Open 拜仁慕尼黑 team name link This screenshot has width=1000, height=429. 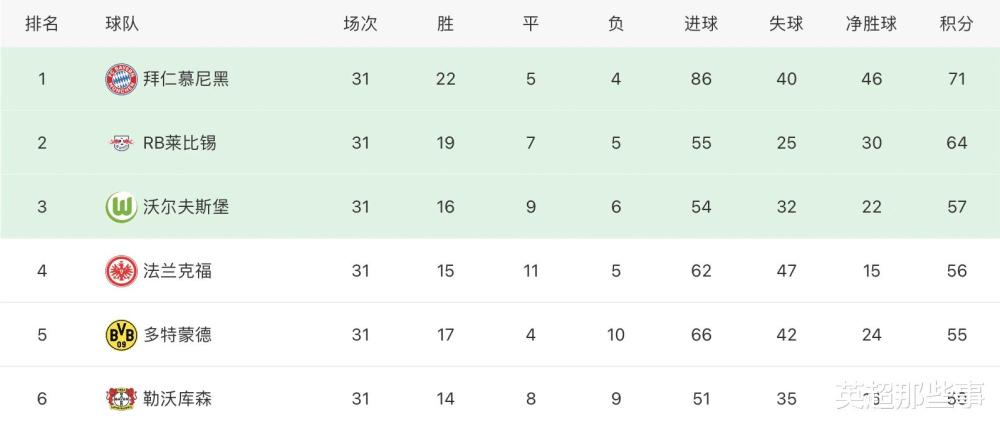[186, 79]
